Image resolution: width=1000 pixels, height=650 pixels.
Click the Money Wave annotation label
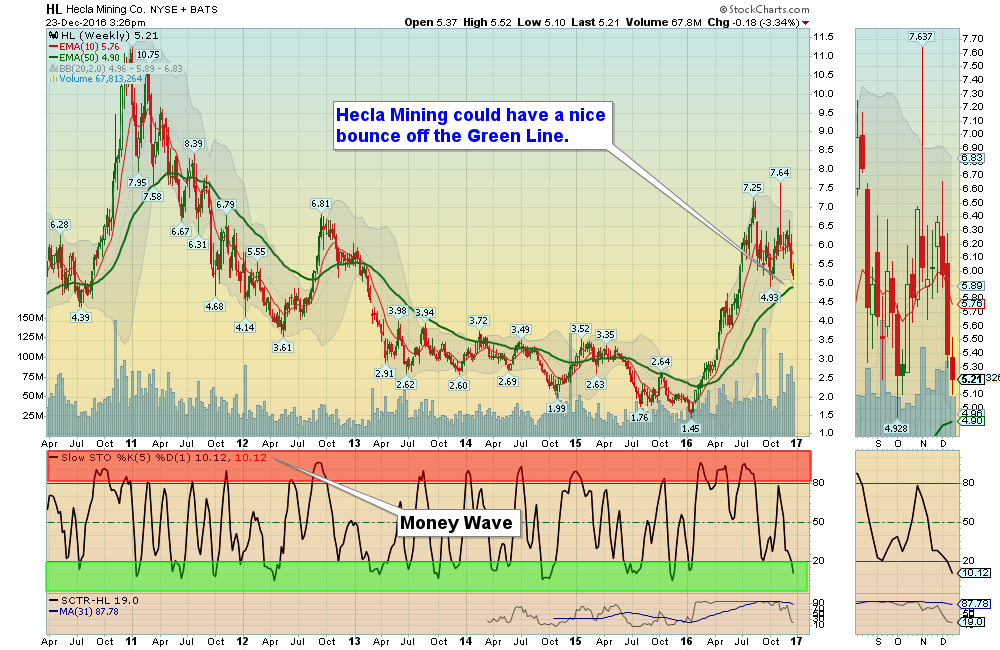click(456, 523)
